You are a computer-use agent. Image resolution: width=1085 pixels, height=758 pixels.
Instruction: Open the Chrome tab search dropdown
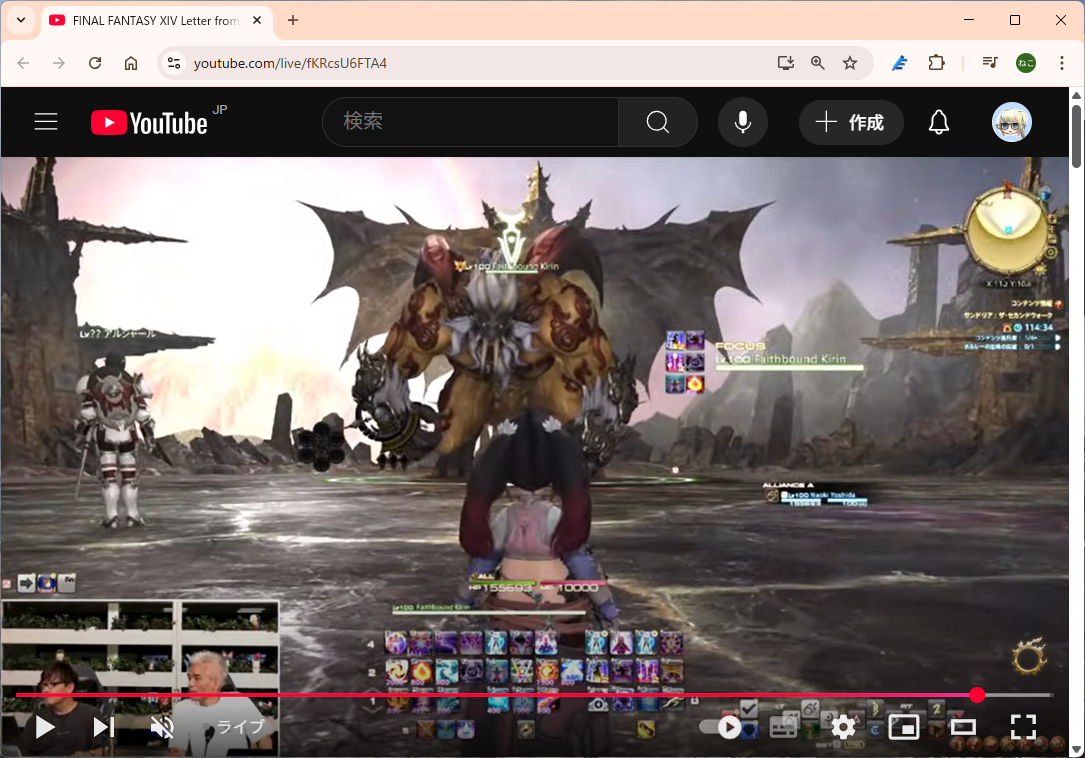point(21,20)
